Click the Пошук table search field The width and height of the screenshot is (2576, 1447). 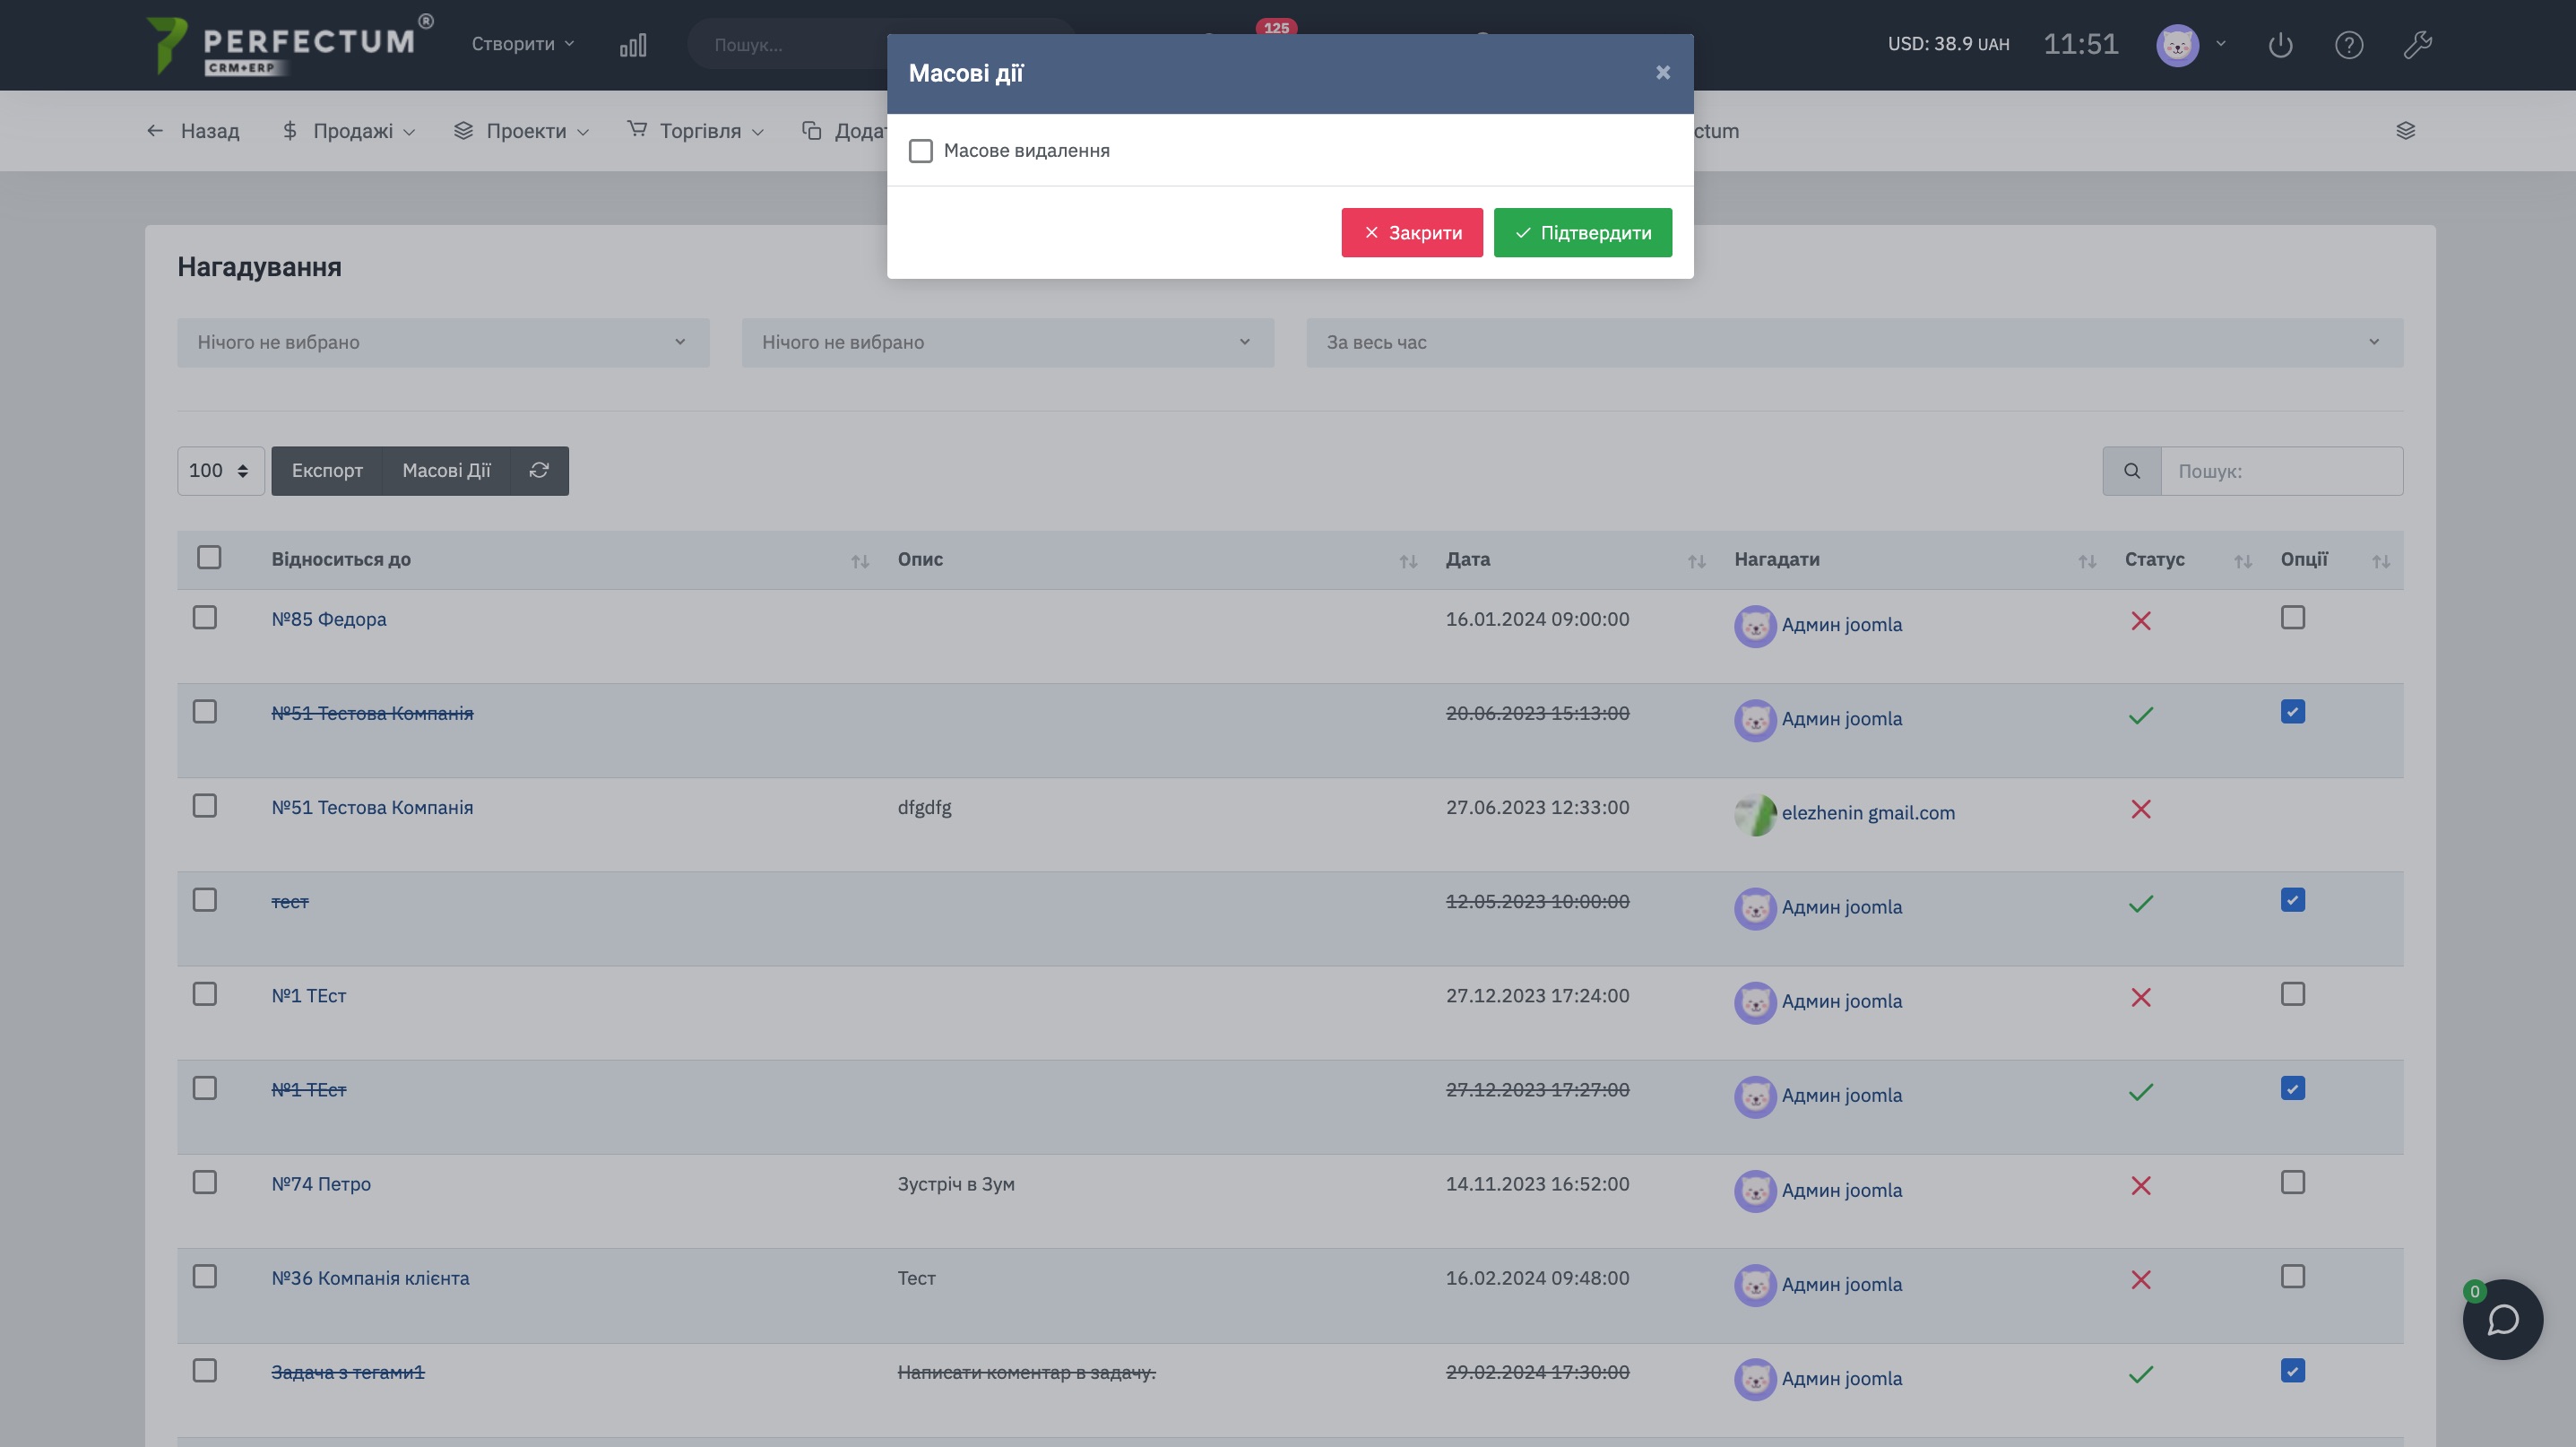pyautogui.click(x=2281, y=471)
